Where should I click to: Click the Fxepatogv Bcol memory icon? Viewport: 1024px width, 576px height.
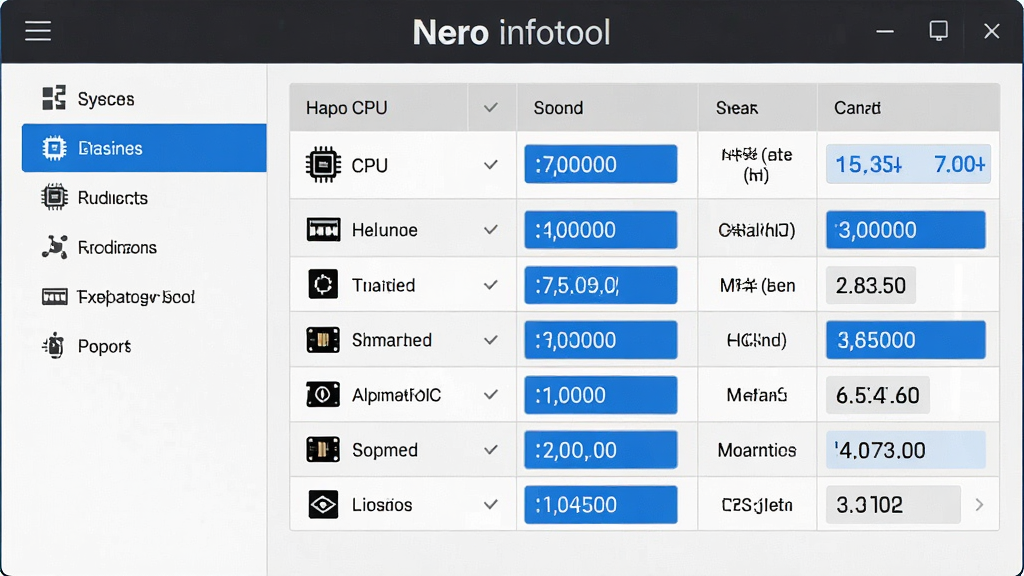click(x=54, y=296)
